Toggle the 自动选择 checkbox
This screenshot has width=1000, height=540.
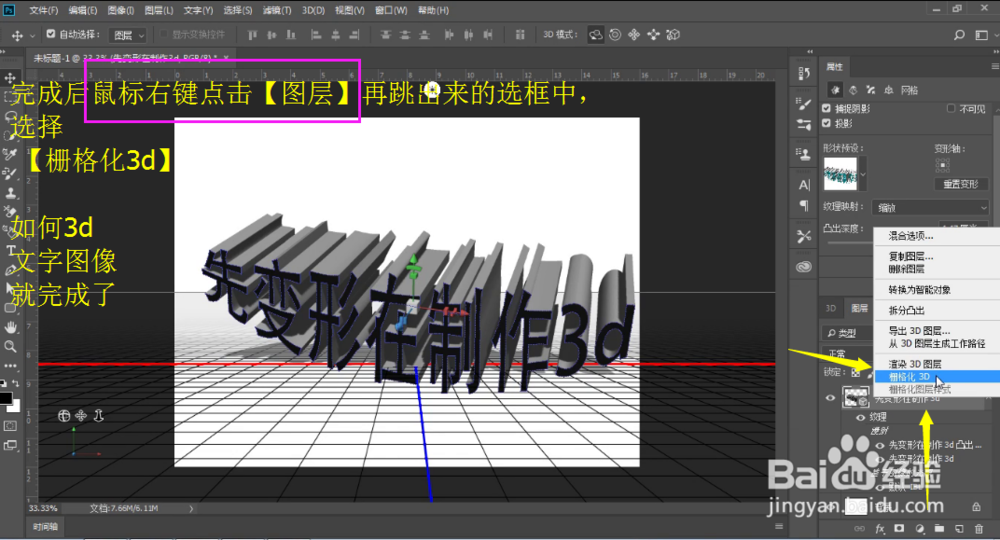pos(51,34)
